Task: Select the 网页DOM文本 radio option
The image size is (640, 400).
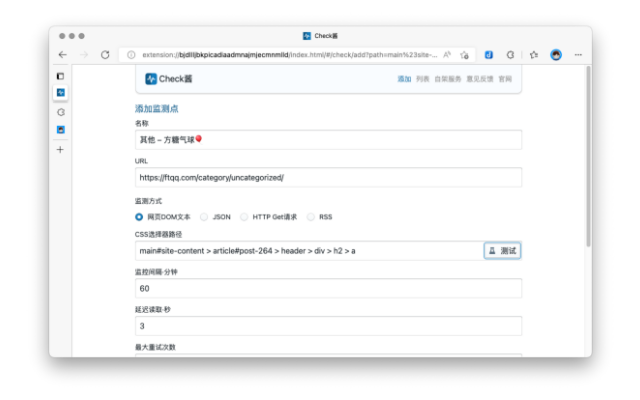Action: point(139,217)
